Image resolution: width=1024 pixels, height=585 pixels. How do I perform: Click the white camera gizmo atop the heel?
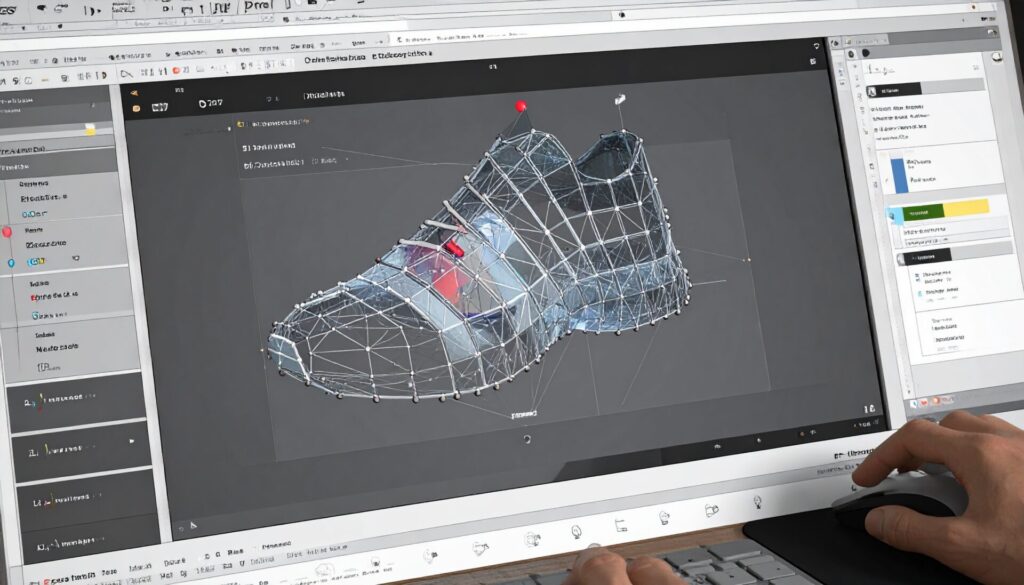click(620, 99)
